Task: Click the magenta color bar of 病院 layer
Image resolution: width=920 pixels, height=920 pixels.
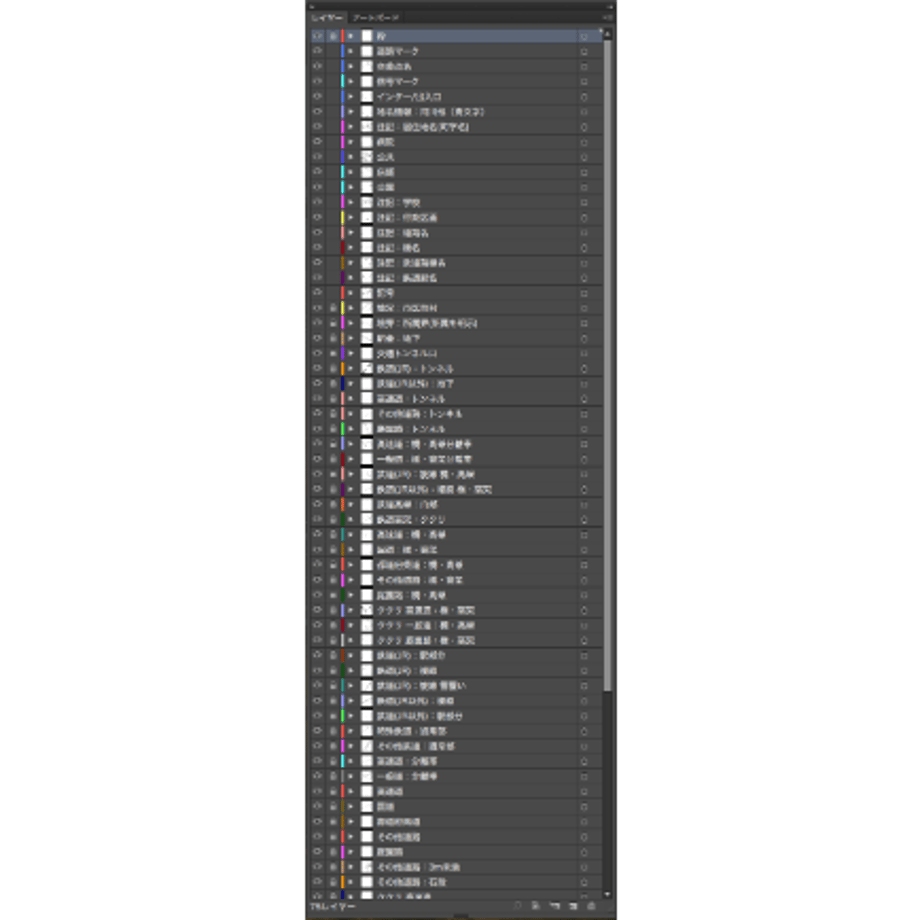Action: pyautogui.click(x=343, y=141)
